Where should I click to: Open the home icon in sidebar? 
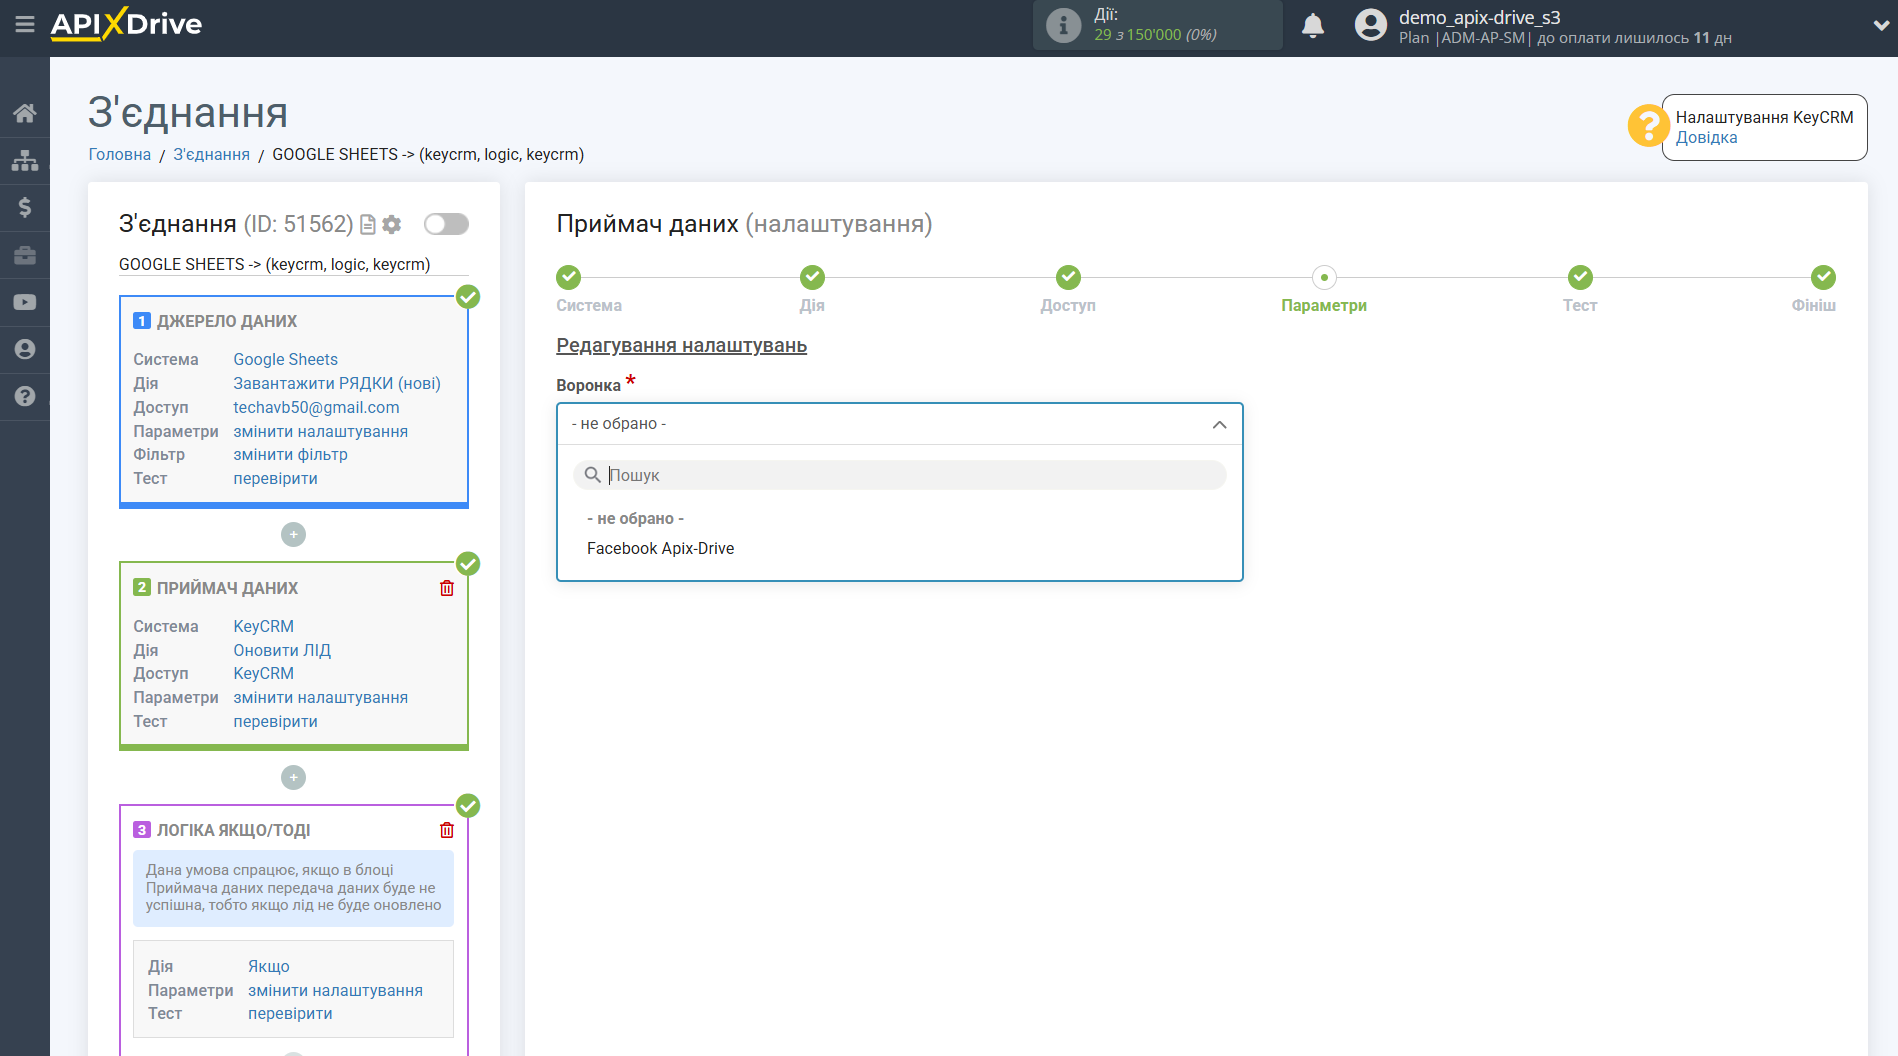point(25,113)
